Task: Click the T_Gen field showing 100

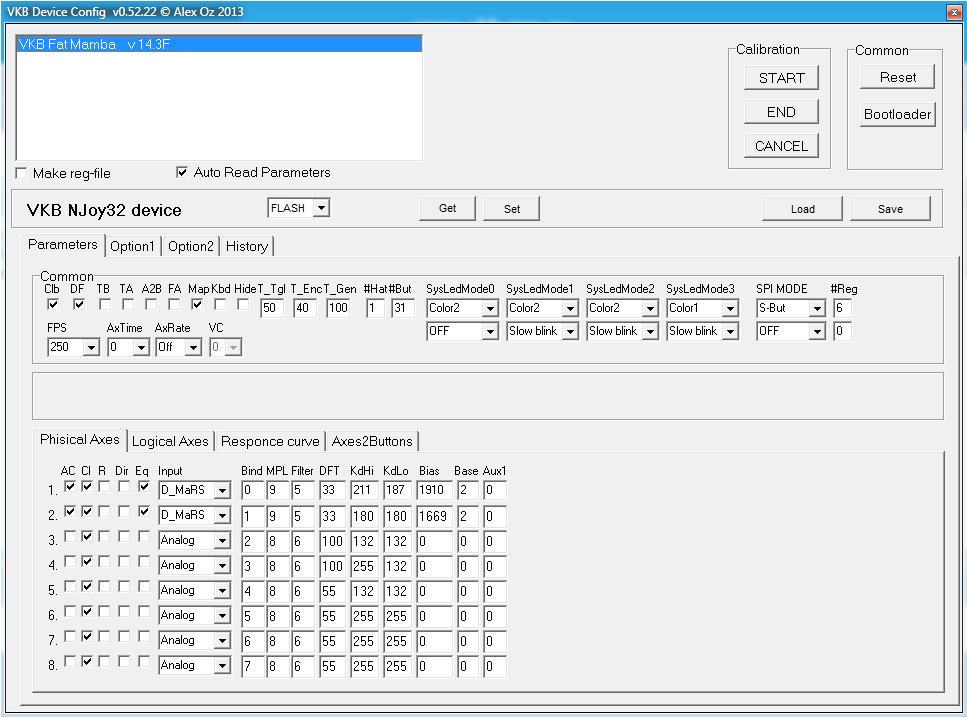Action: tap(339, 308)
